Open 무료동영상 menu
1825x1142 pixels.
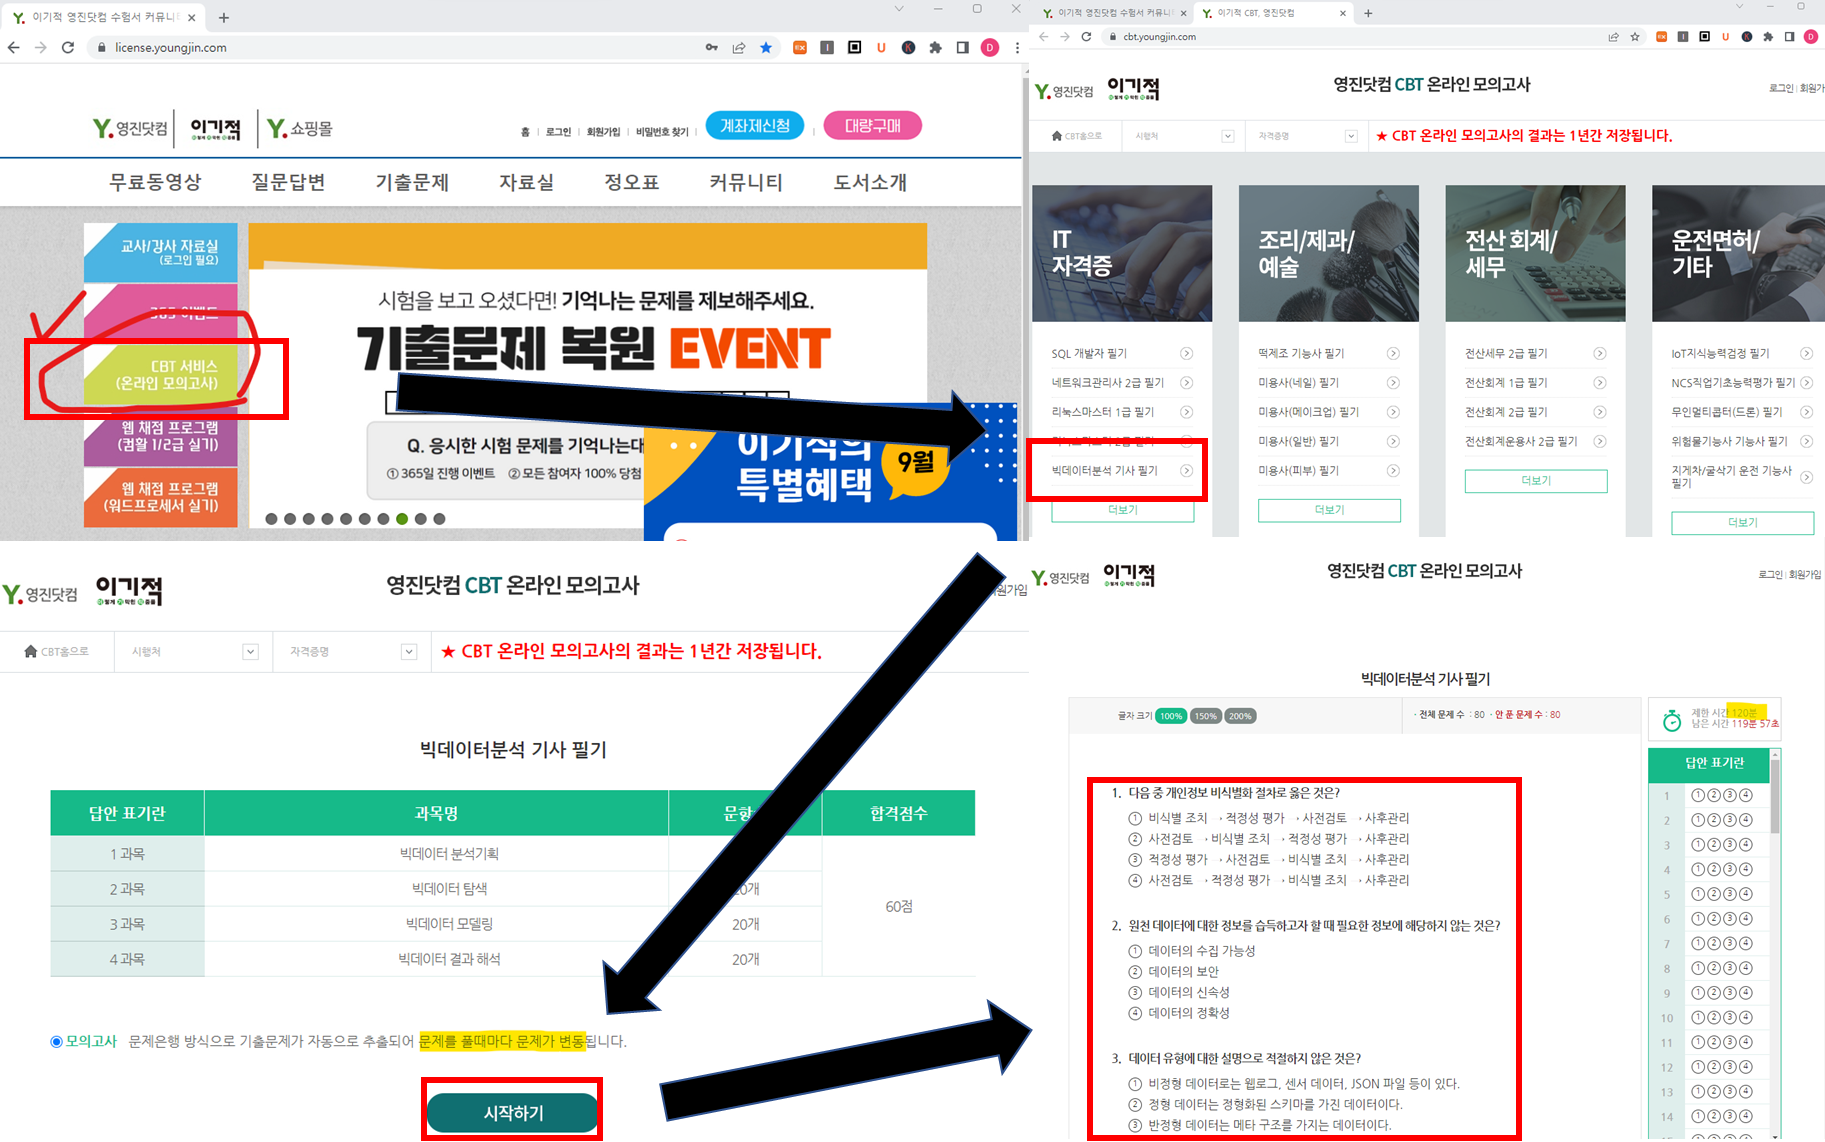tap(156, 183)
